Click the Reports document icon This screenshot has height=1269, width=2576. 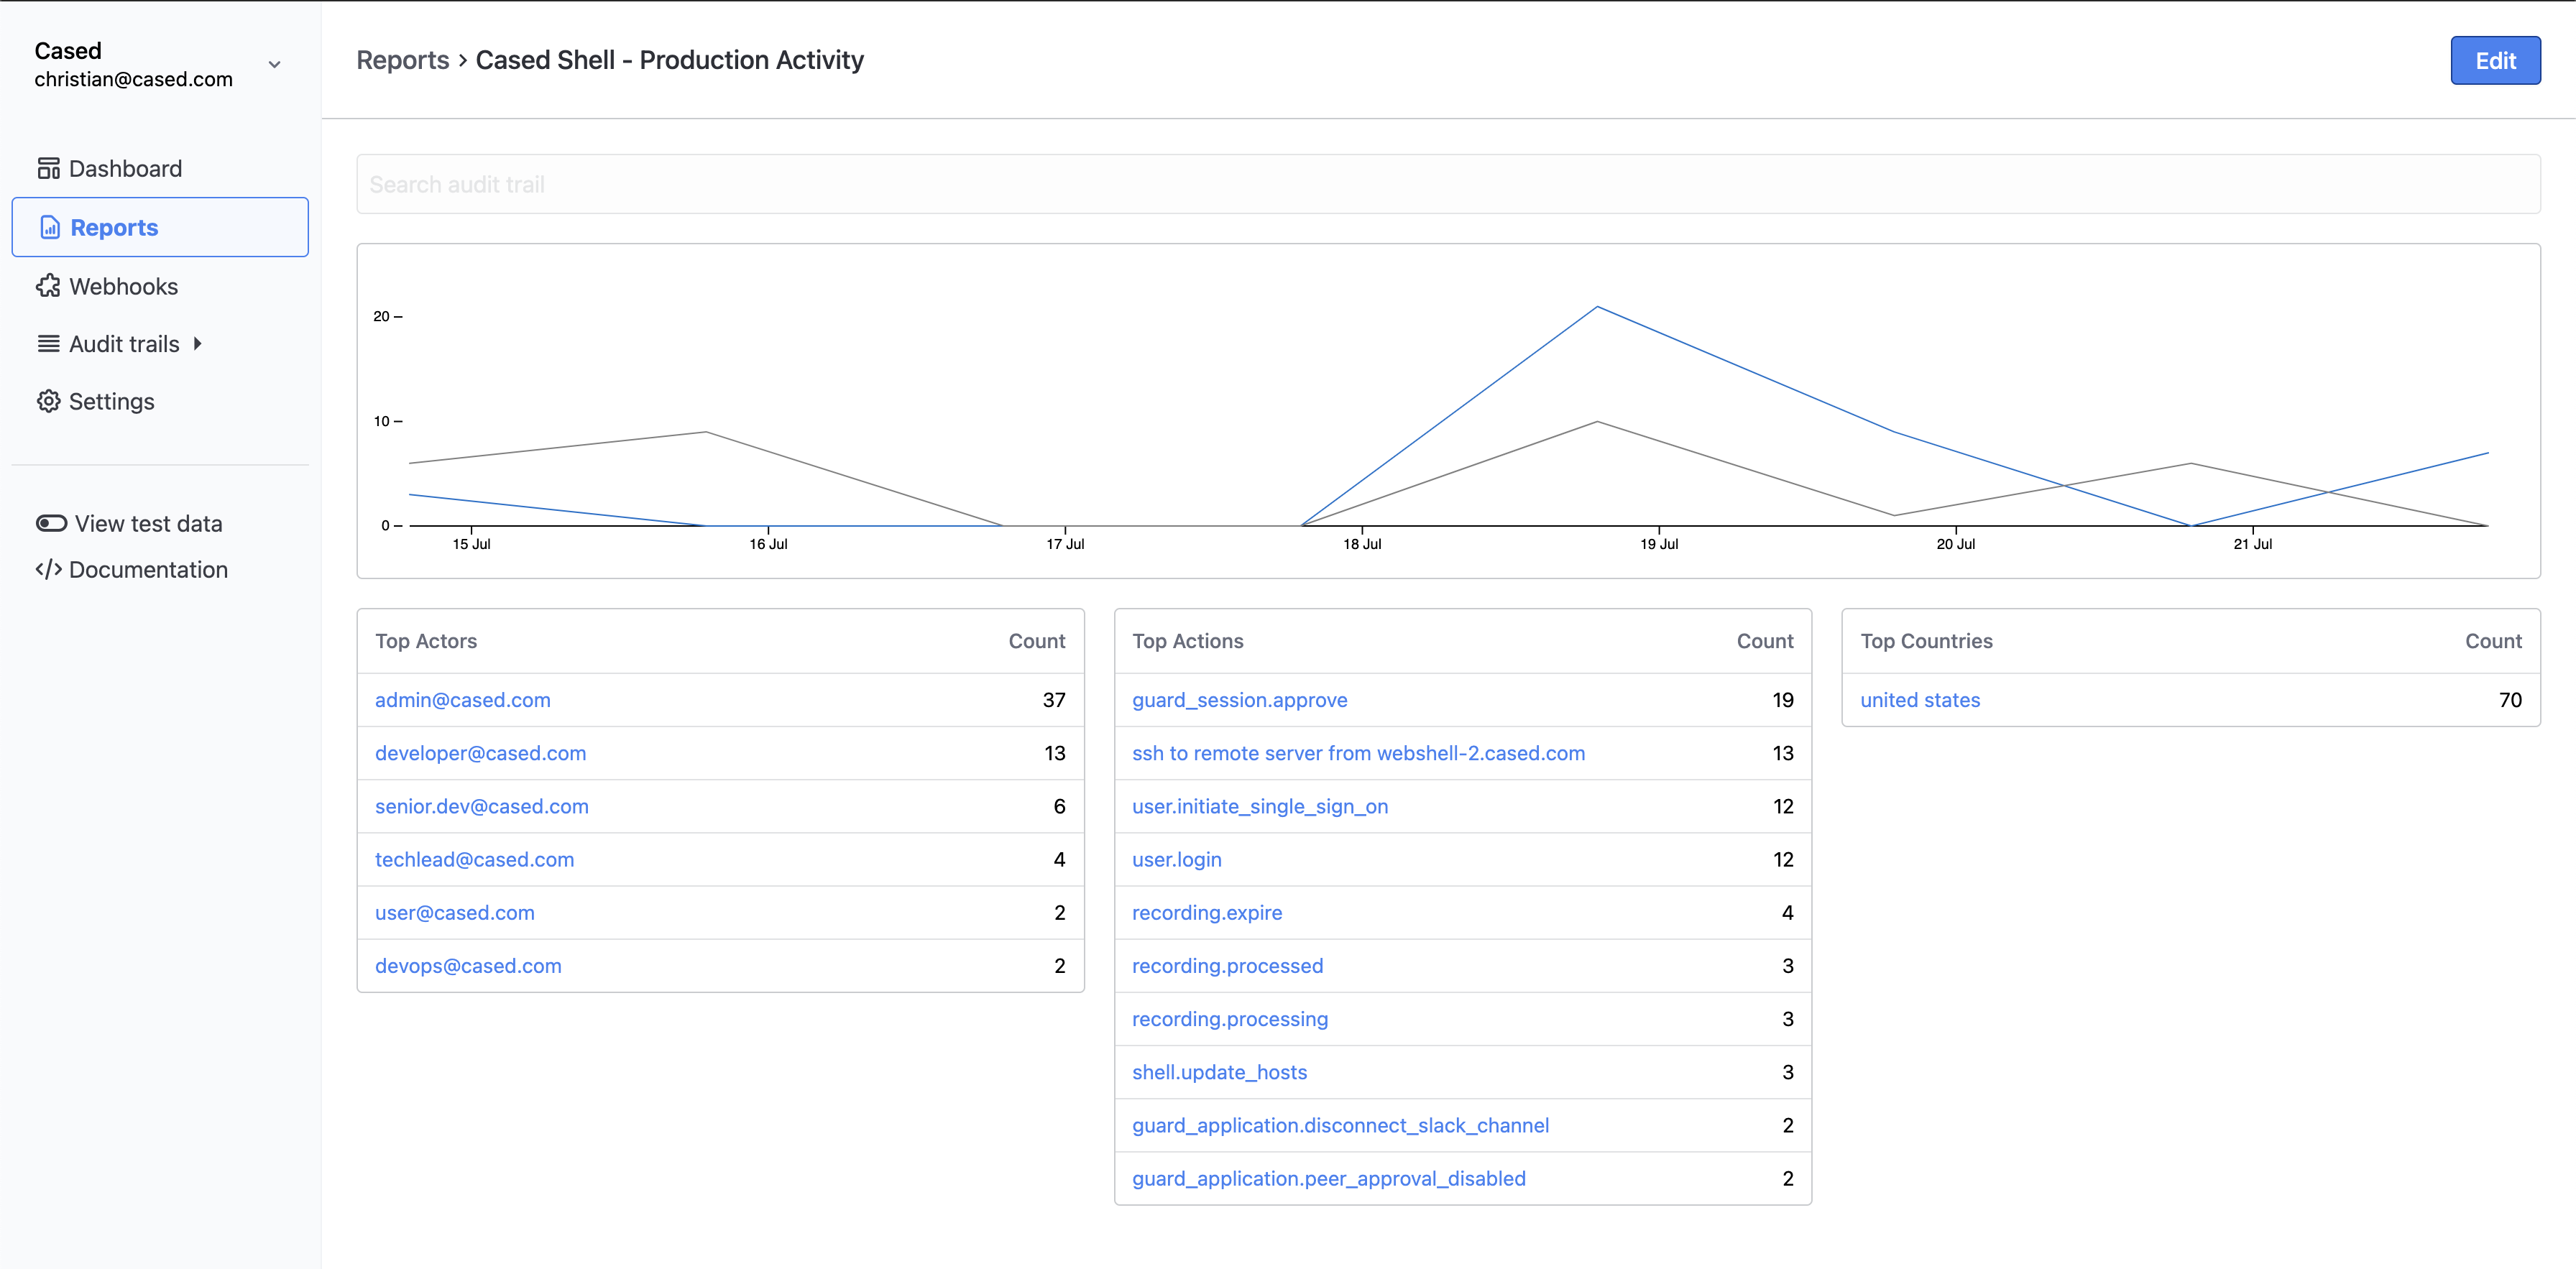[50, 227]
